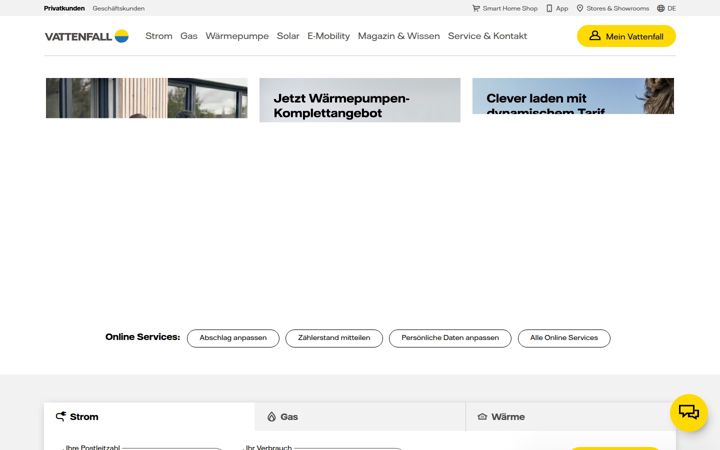
Task: Open the yellow chat bubble button
Action: coord(689,412)
